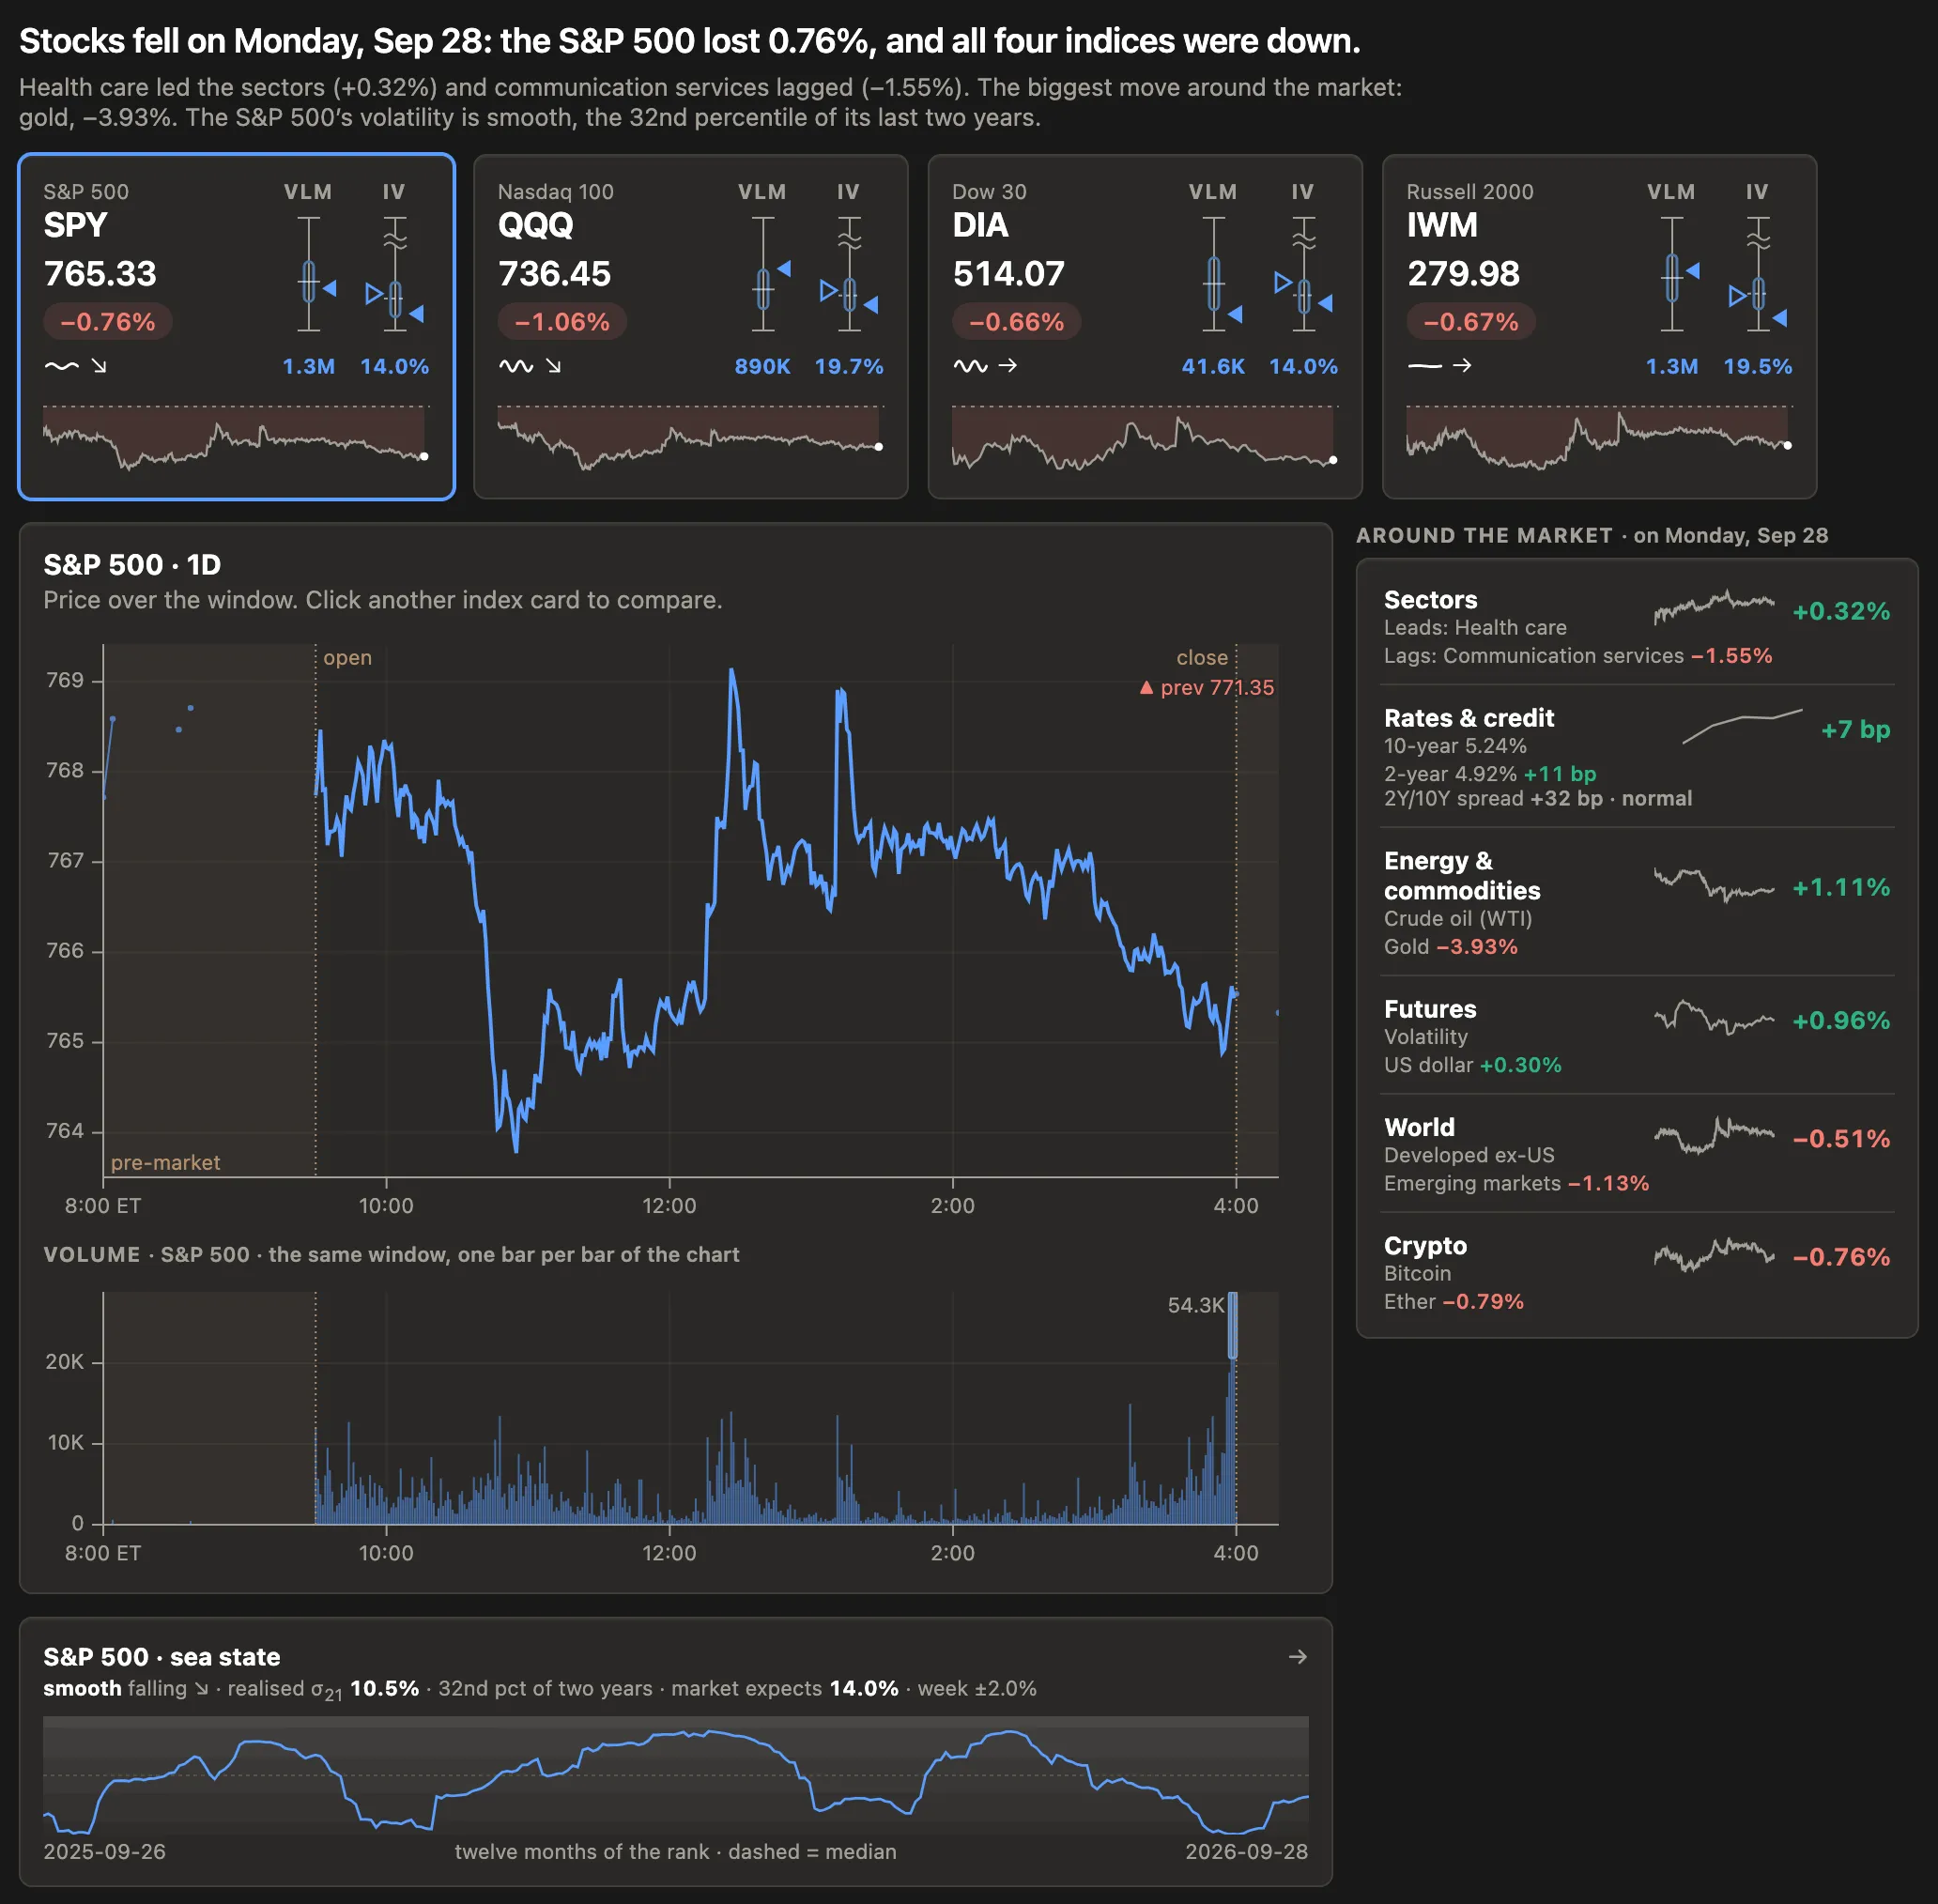Click '2Y/10Y spread +32 bp · normal' text
Image resolution: width=1938 pixels, height=1904 pixels.
pyautogui.click(x=1537, y=798)
